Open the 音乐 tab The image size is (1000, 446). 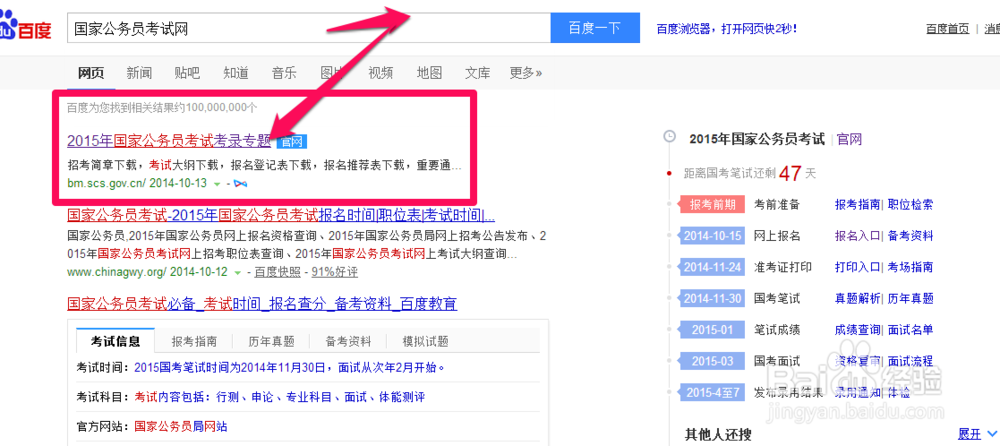click(x=284, y=73)
